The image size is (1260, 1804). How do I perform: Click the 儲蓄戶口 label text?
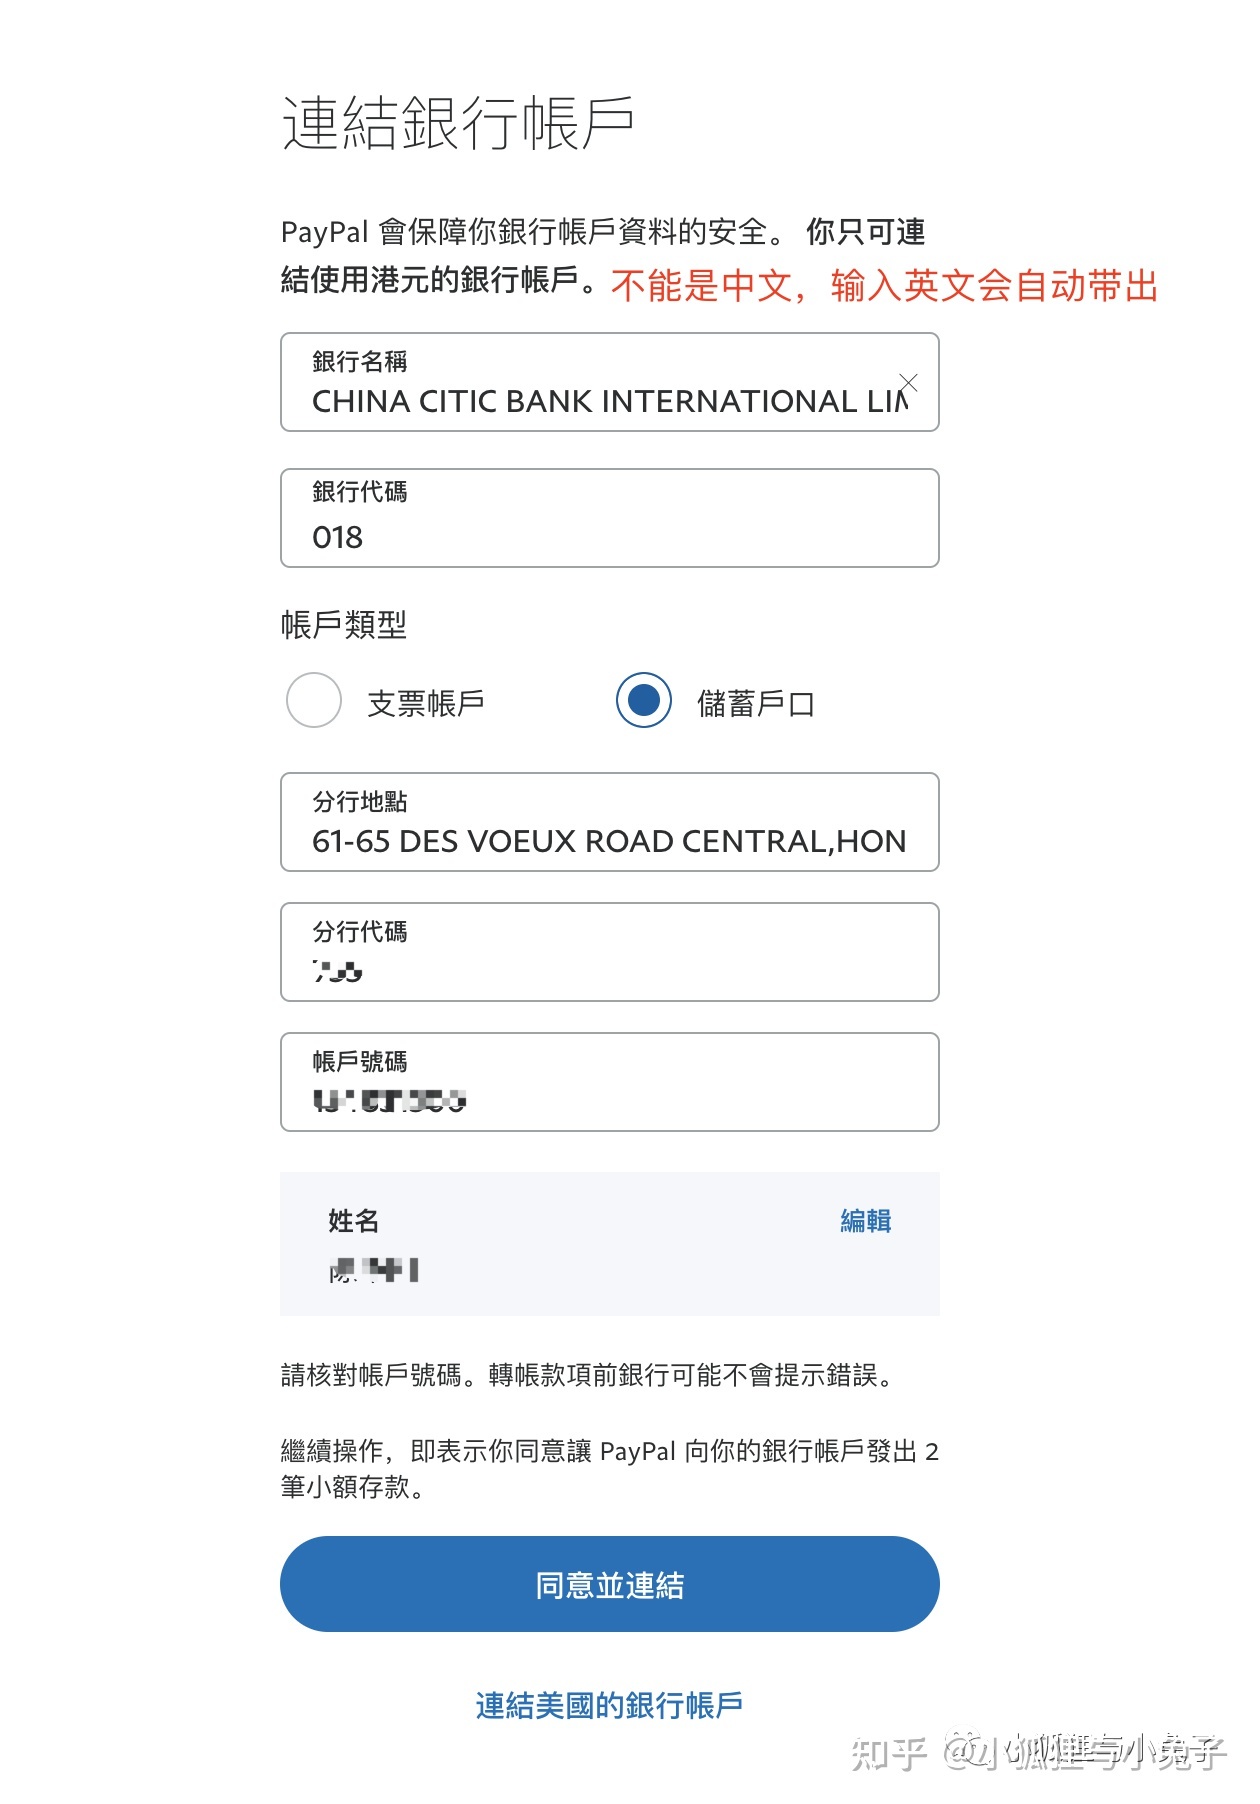[x=756, y=703]
